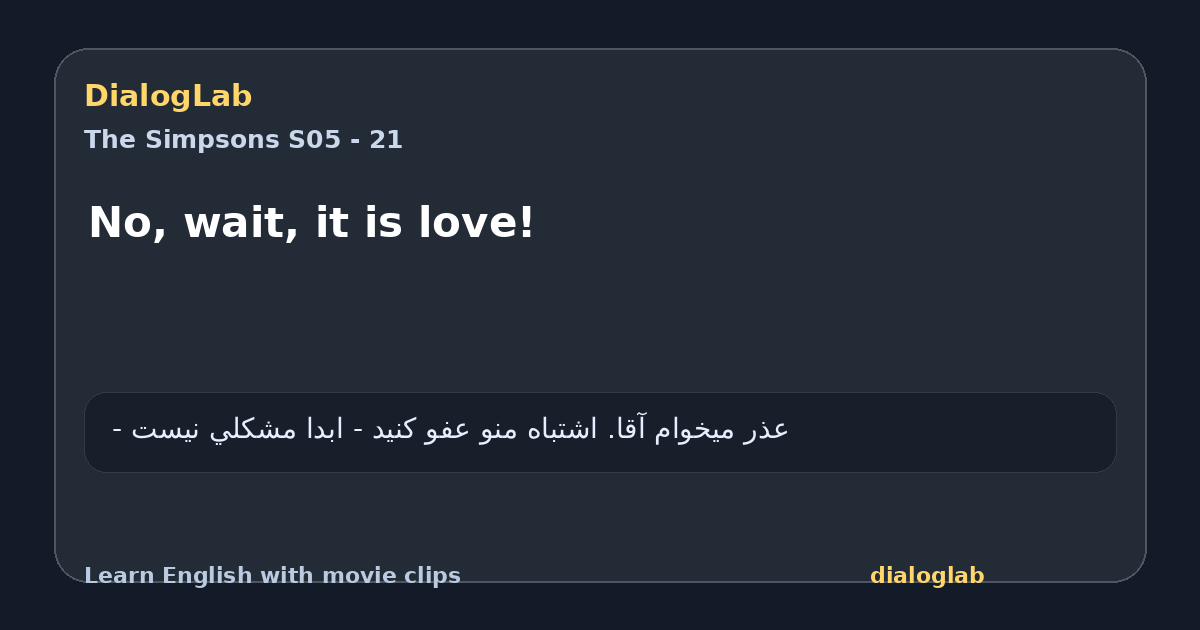This screenshot has width=1200, height=630.
Task: Click the word "English" in the footer
Action: [202, 576]
